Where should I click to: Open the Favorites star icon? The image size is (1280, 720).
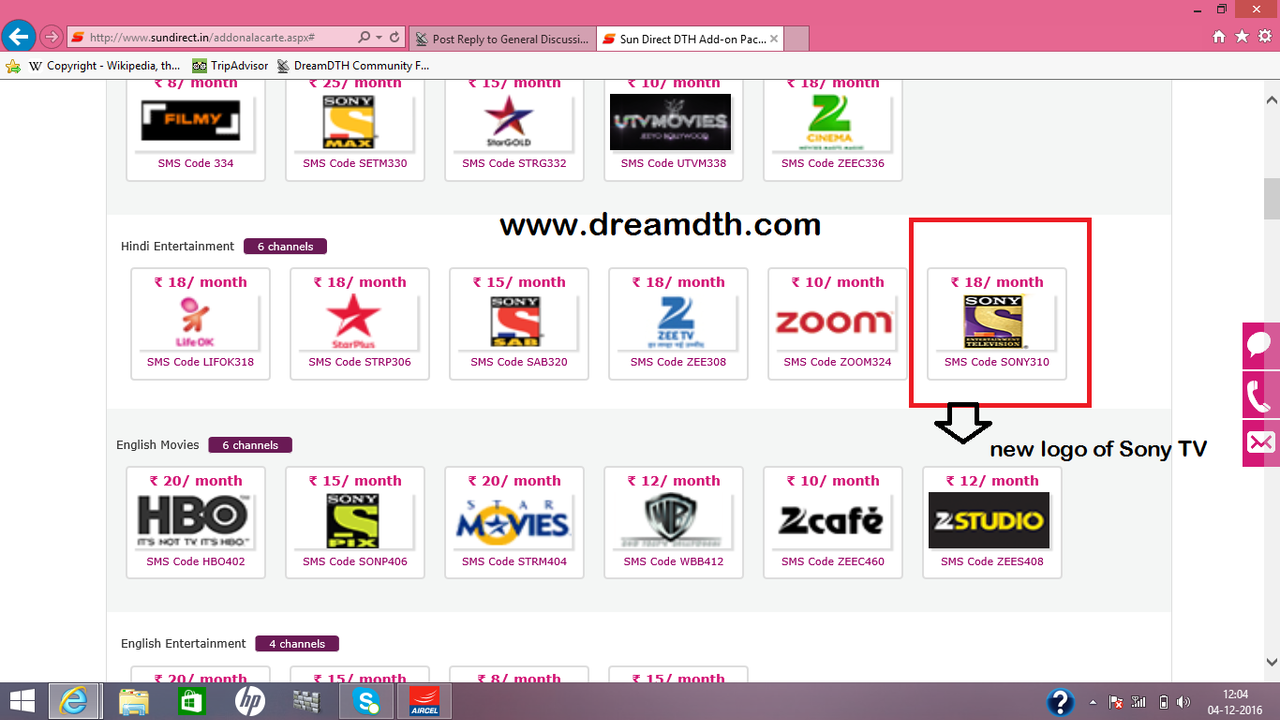[1241, 37]
